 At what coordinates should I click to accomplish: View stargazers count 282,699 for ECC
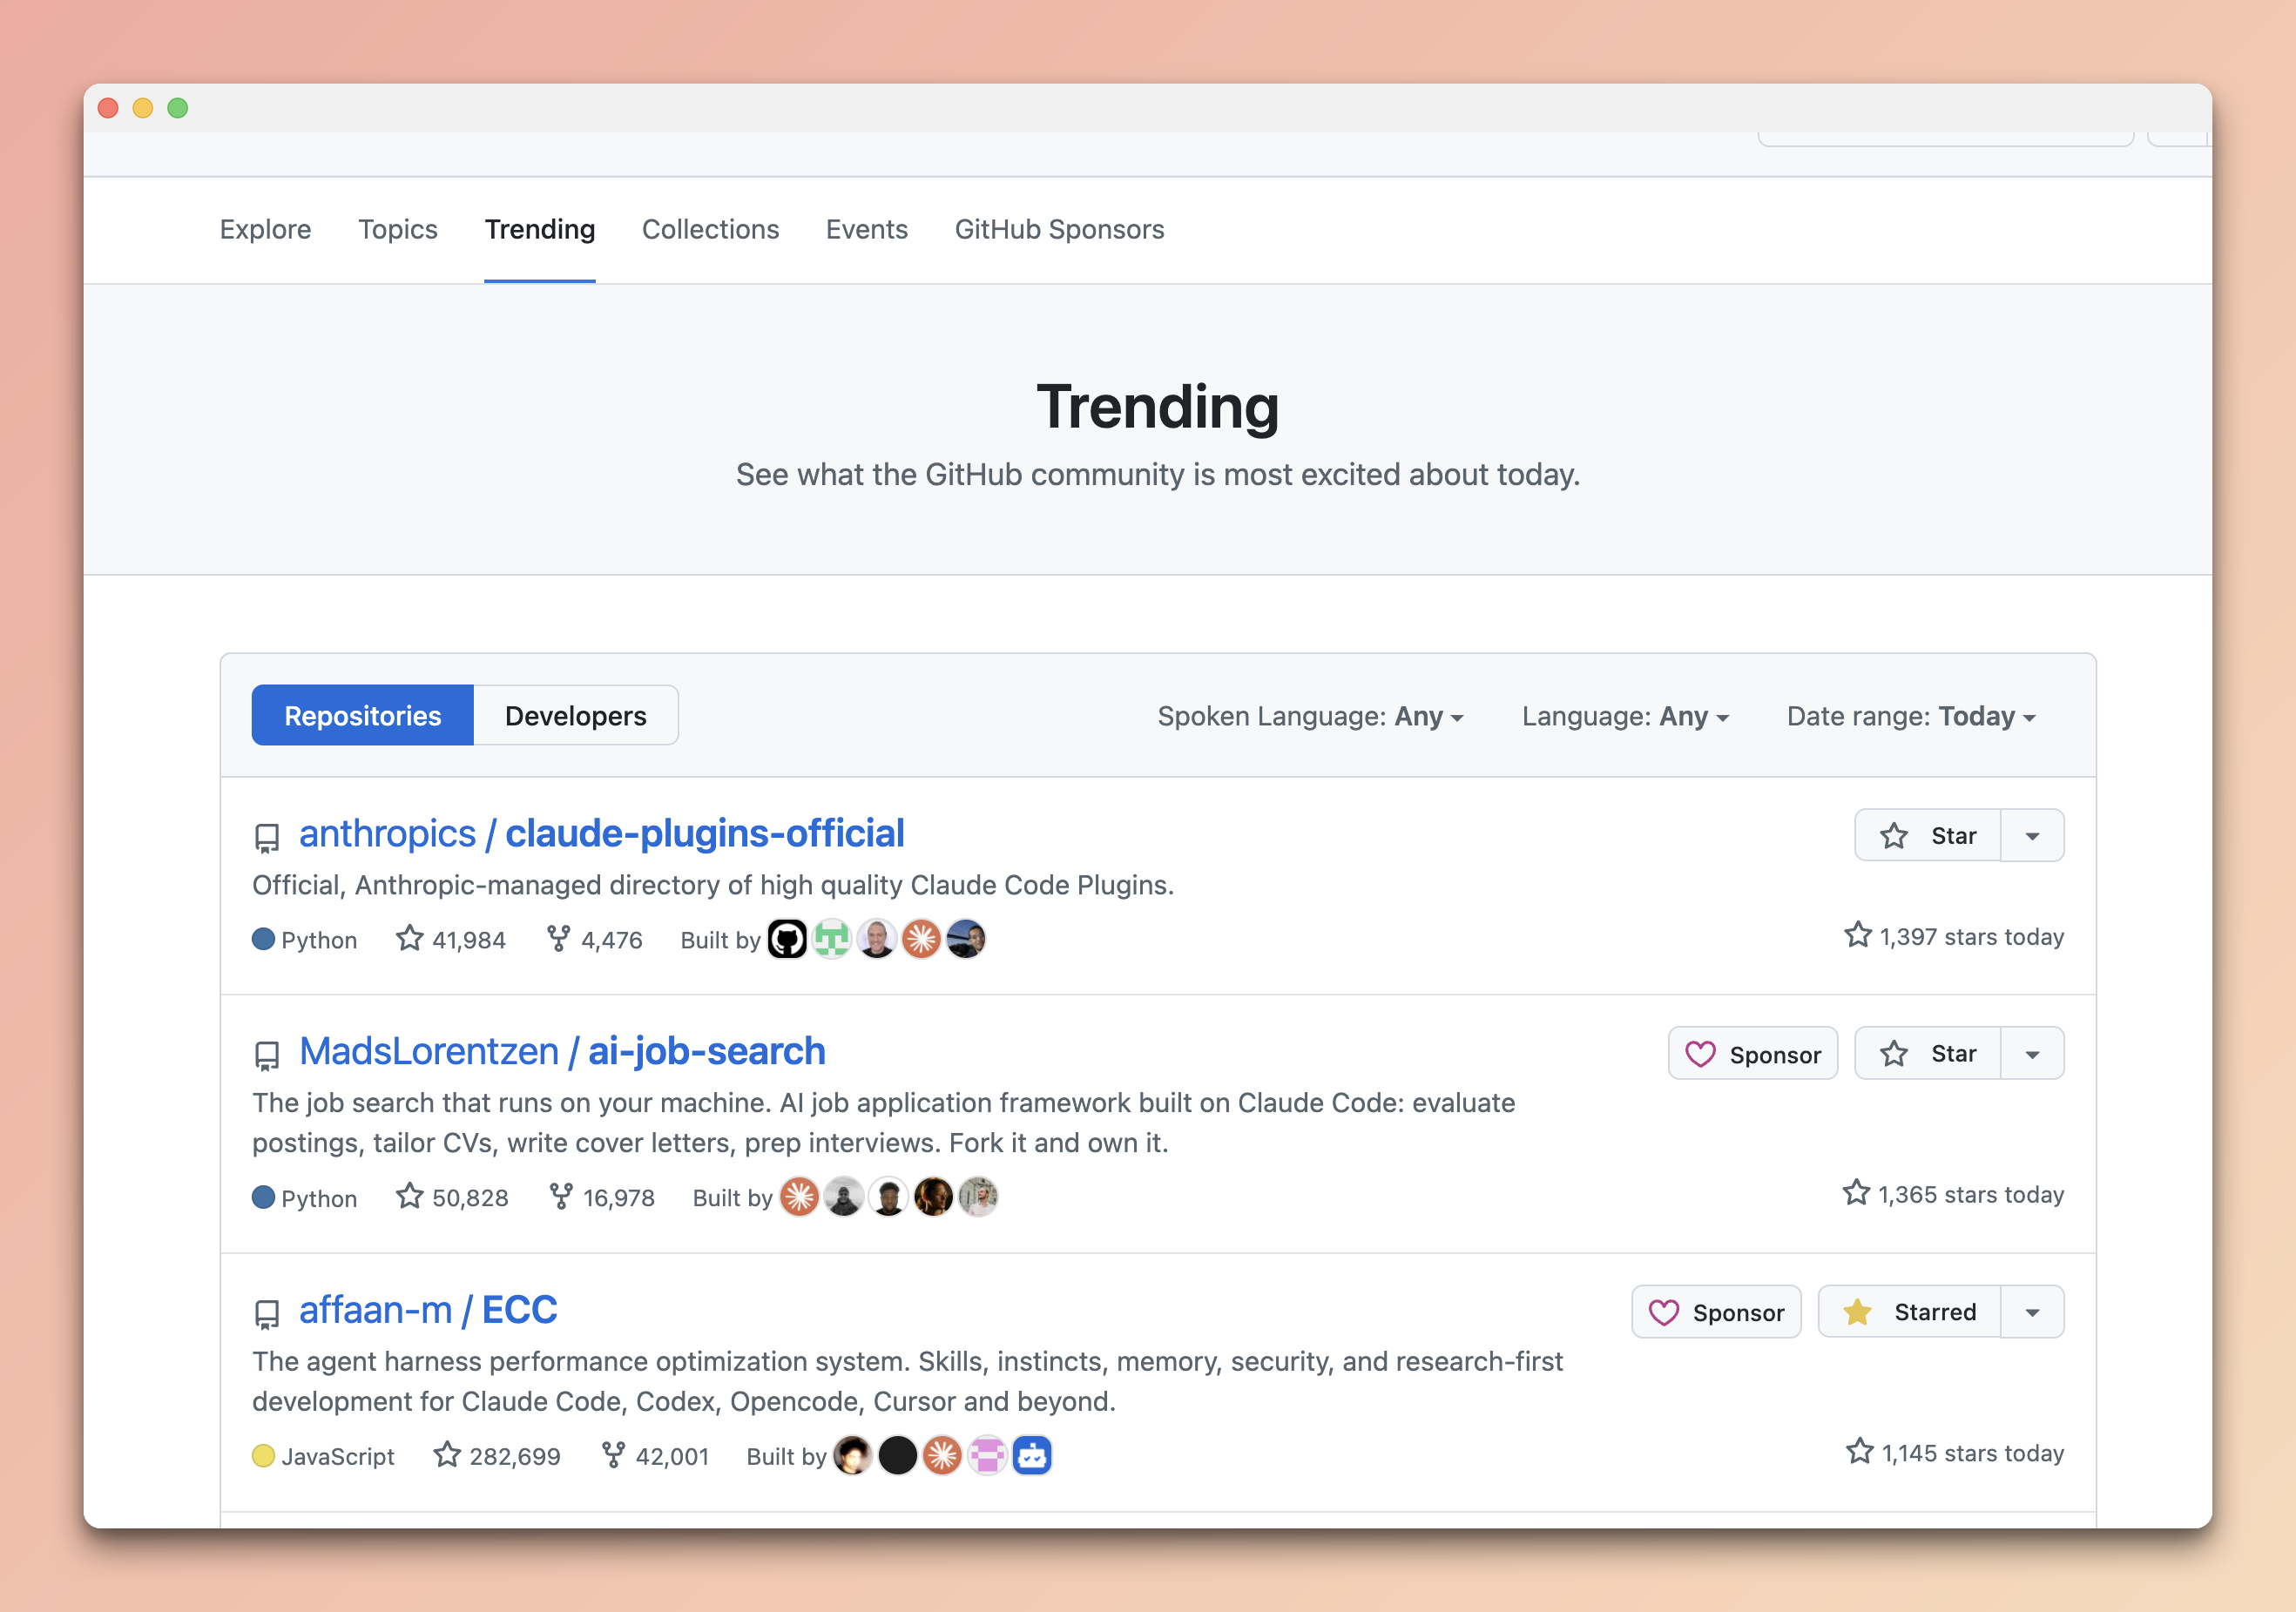[x=497, y=1455]
